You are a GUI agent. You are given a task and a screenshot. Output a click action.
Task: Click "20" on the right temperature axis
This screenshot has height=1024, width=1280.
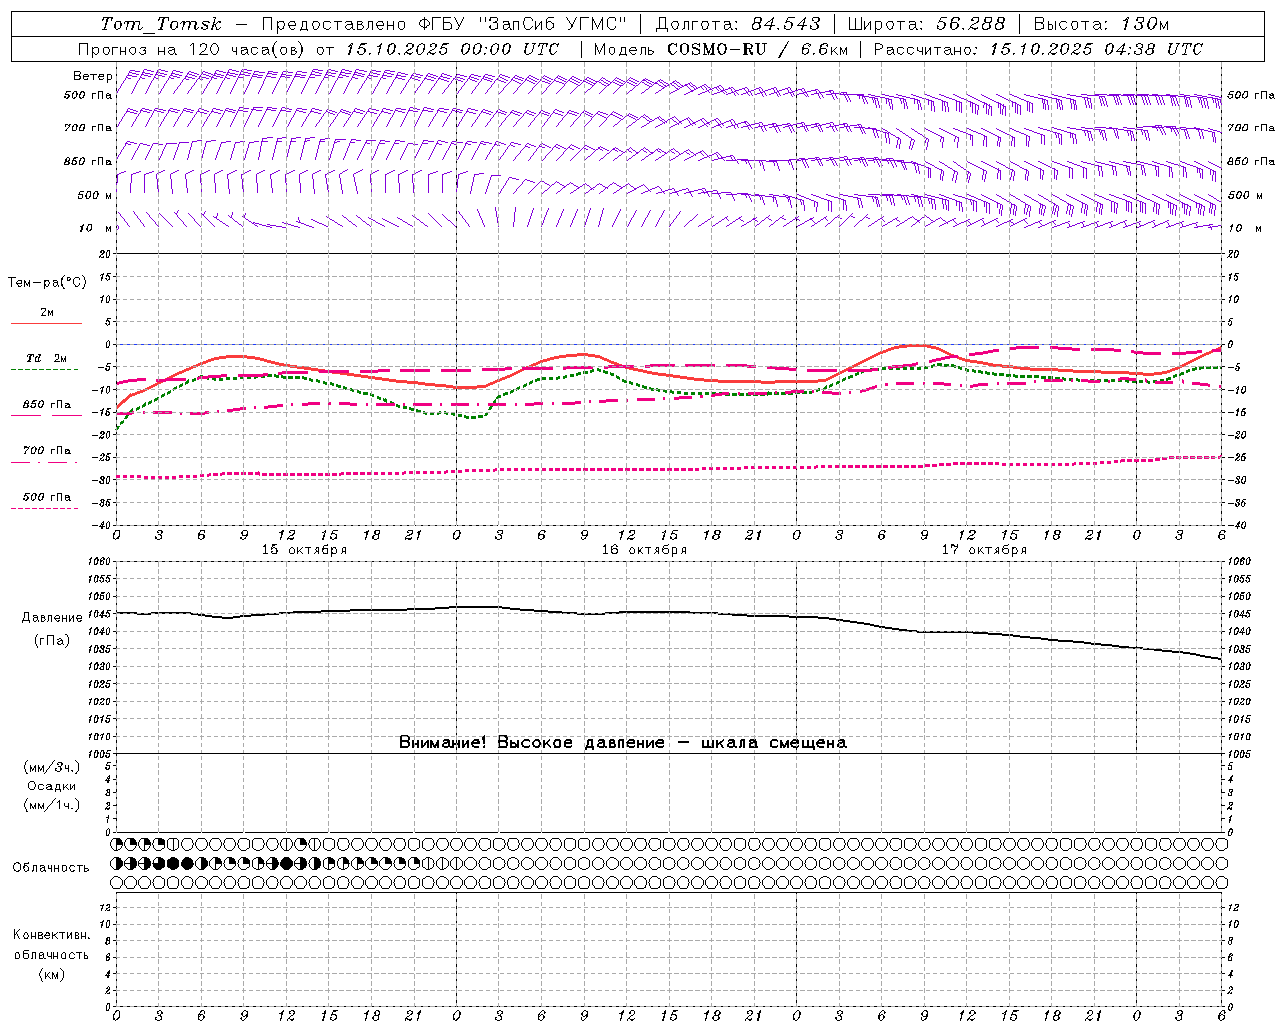tap(1234, 254)
